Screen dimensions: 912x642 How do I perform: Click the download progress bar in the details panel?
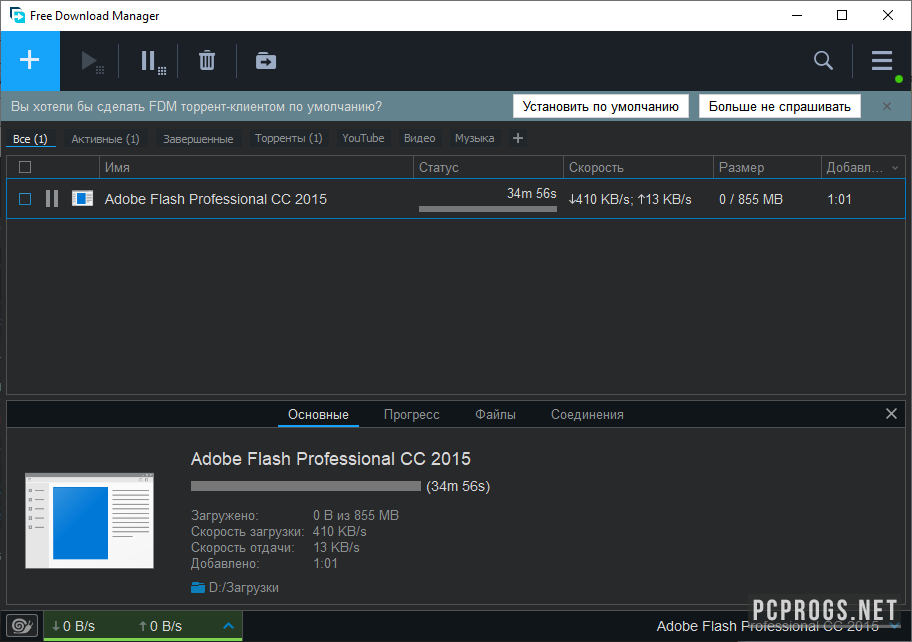[x=305, y=486]
